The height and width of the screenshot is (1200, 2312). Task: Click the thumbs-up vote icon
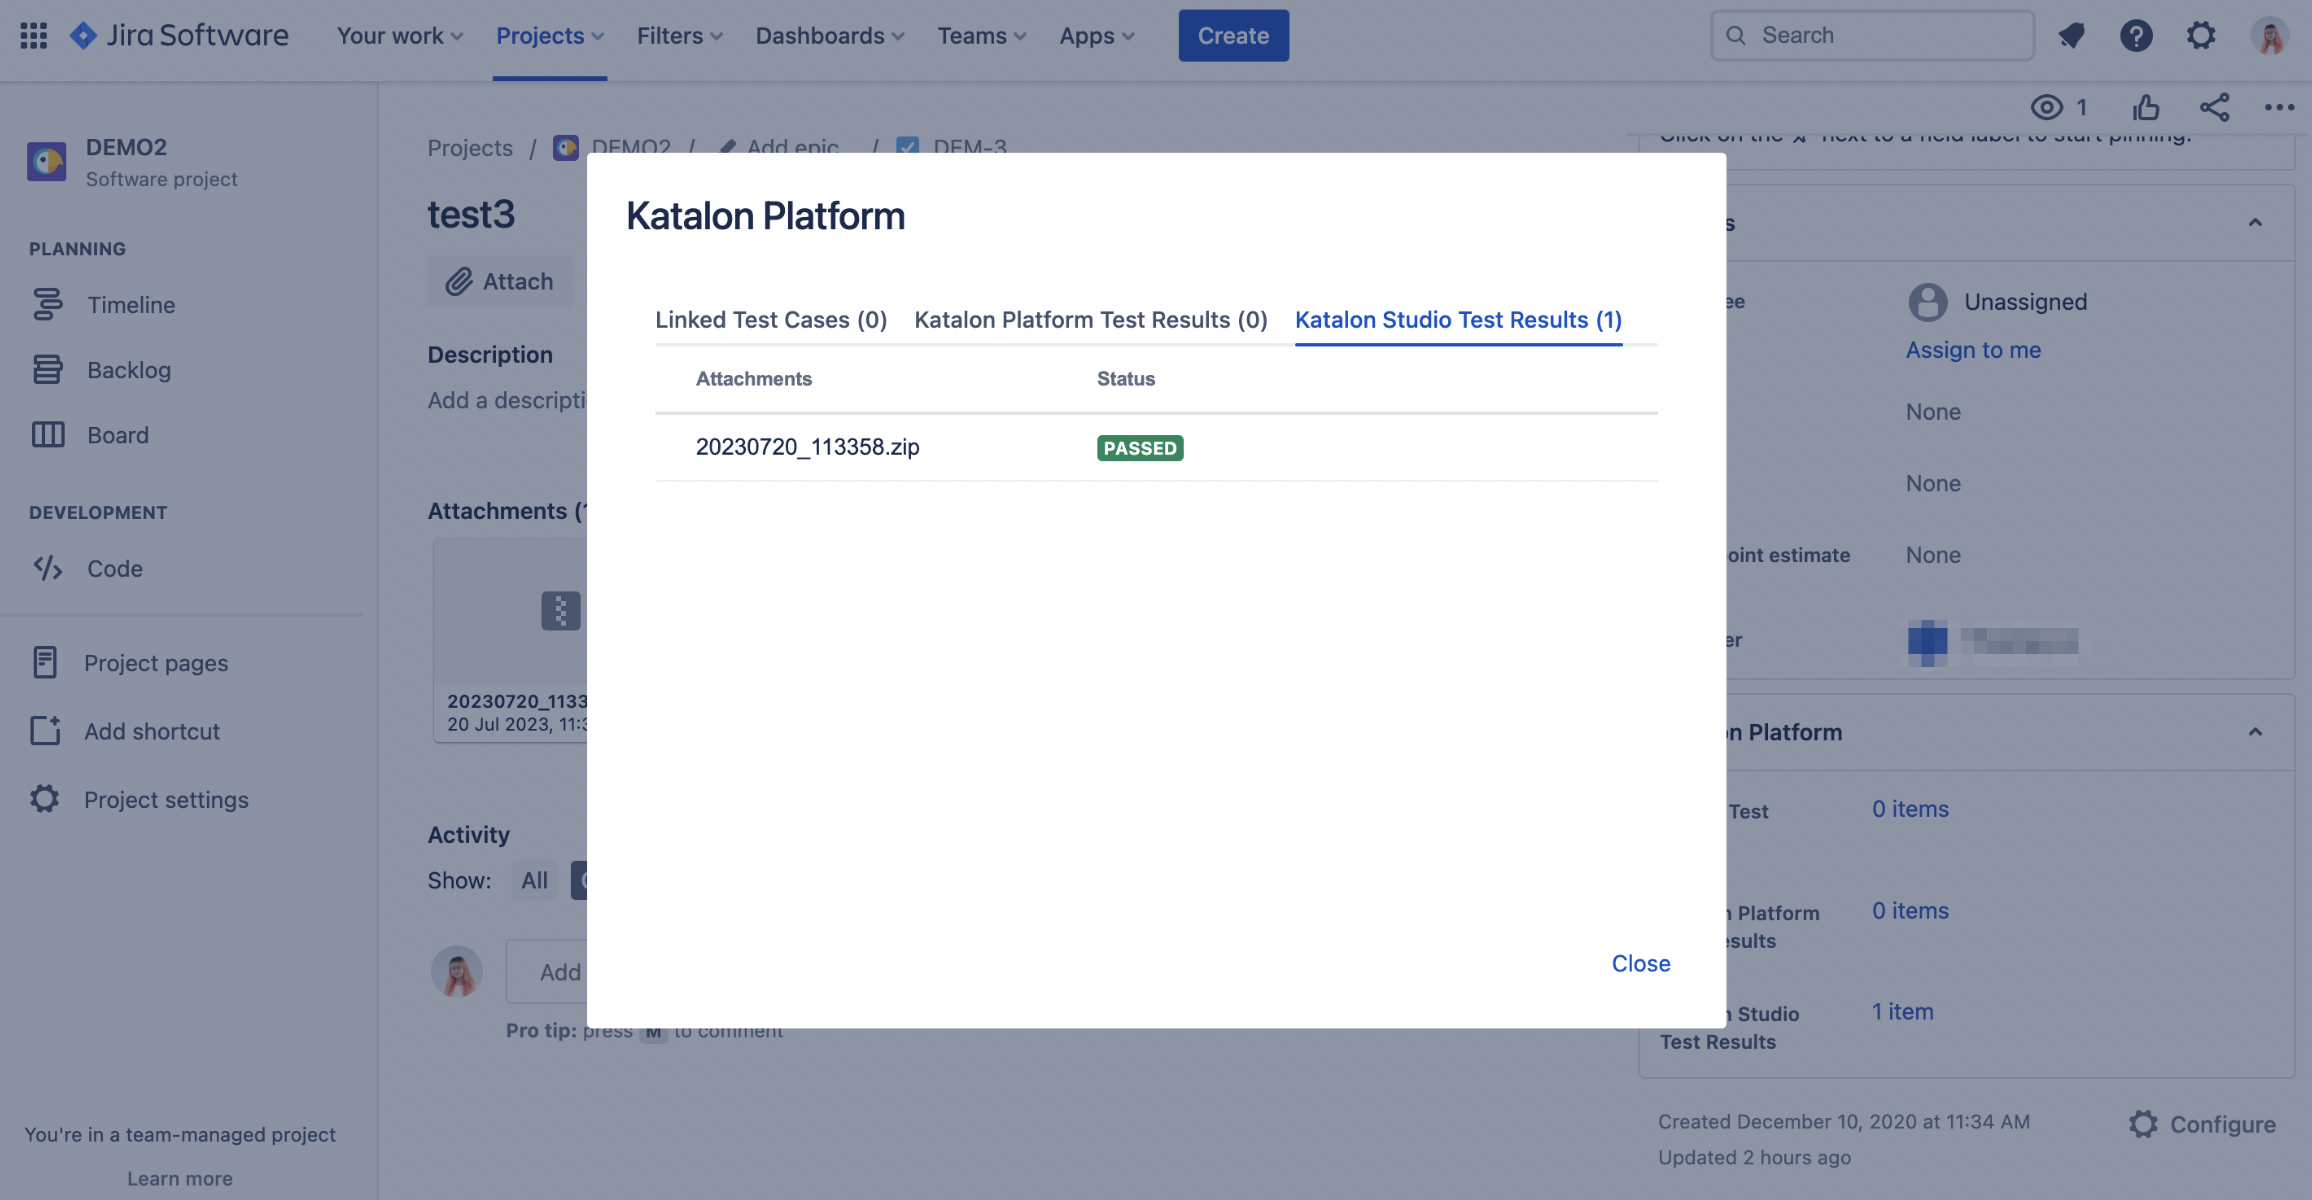point(2146,107)
